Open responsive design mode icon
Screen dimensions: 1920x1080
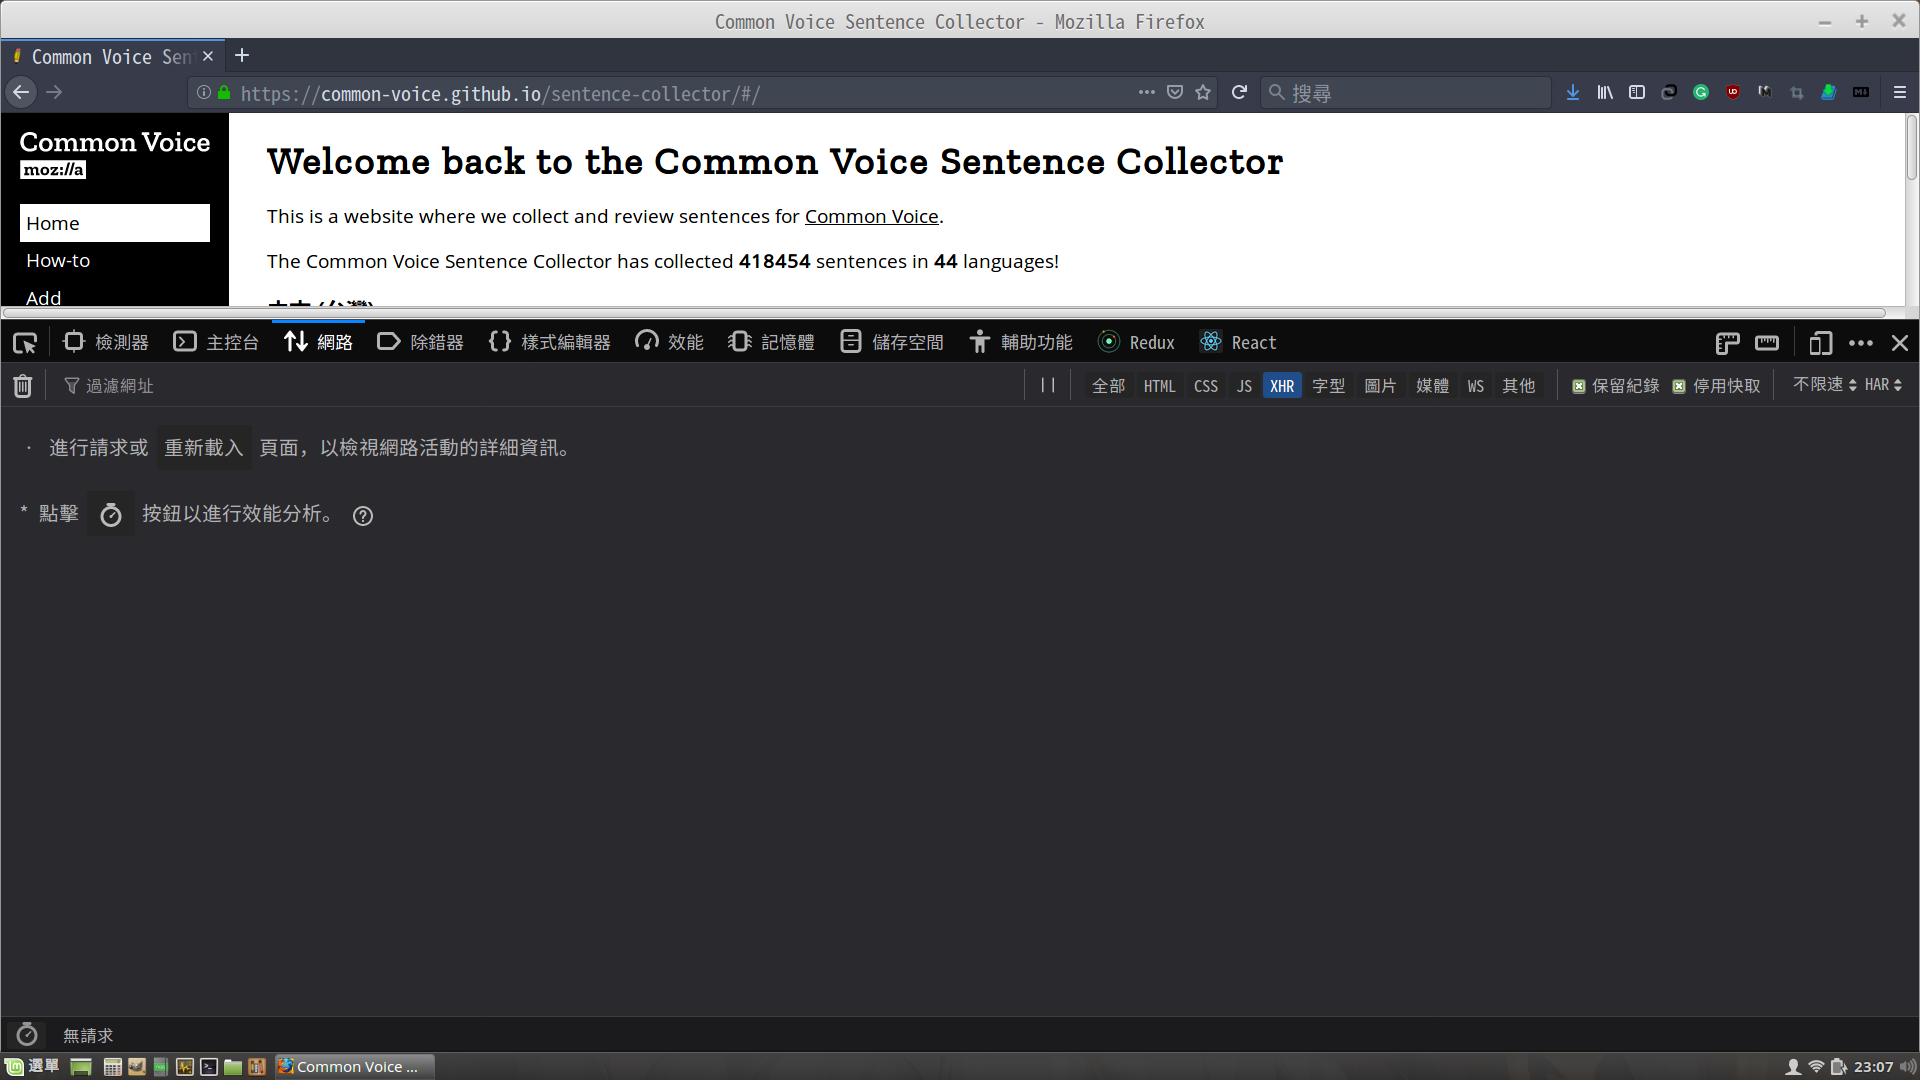click(x=1821, y=343)
